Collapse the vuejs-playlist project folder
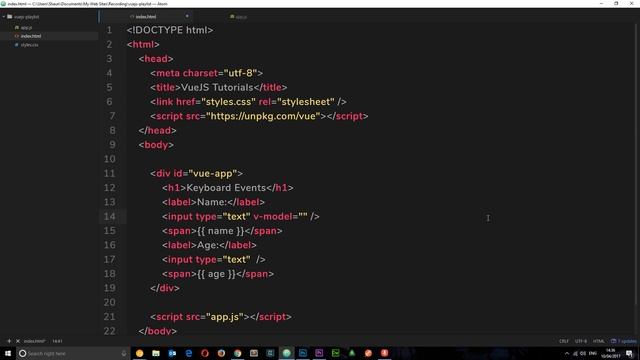 4,17
